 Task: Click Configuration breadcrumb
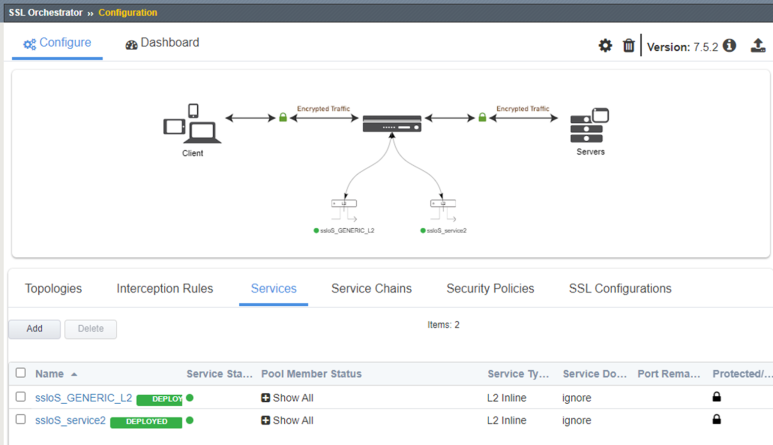pyautogui.click(x=128, y=13)
